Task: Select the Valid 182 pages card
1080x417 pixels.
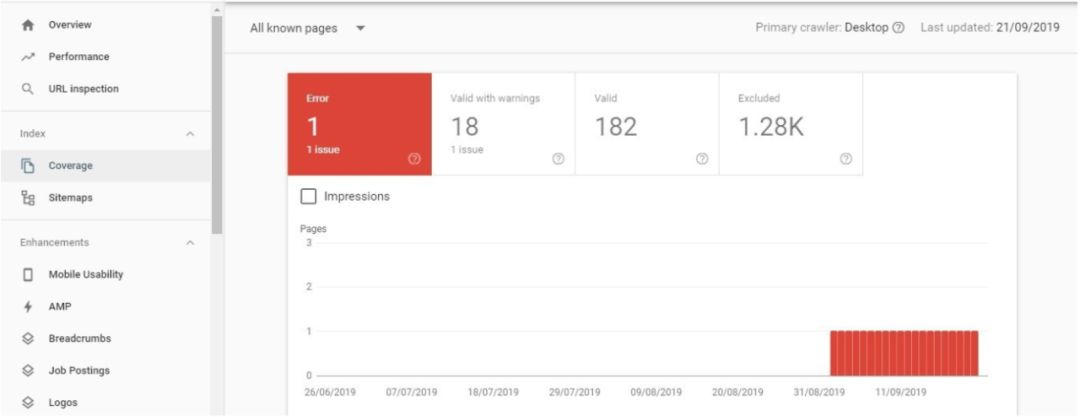Action: 647,123
